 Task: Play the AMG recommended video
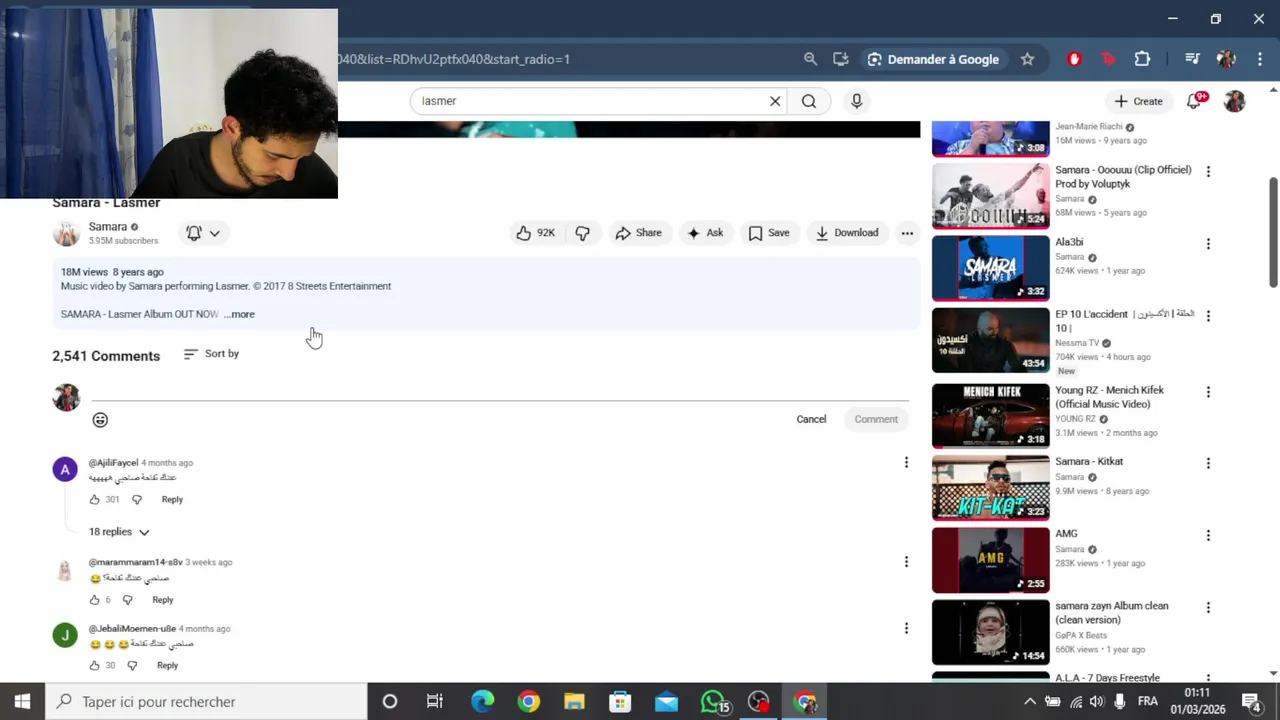(991, 560)
